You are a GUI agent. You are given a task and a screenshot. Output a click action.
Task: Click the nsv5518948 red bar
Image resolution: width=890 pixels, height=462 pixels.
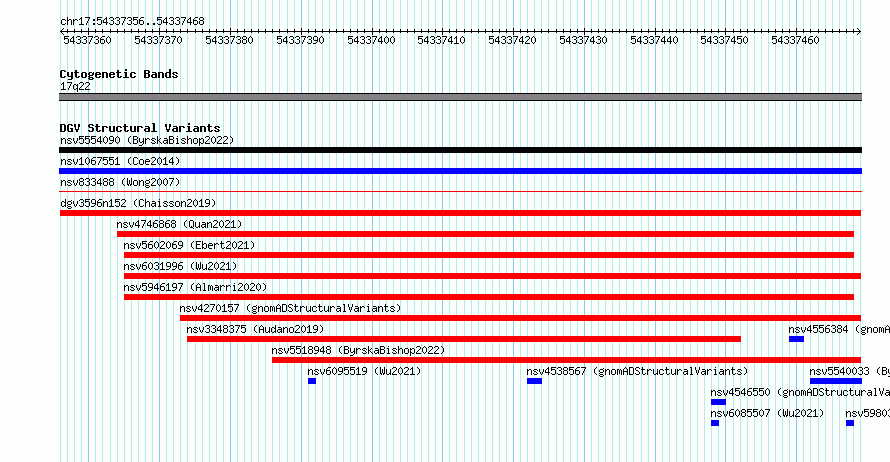(566, 360)
